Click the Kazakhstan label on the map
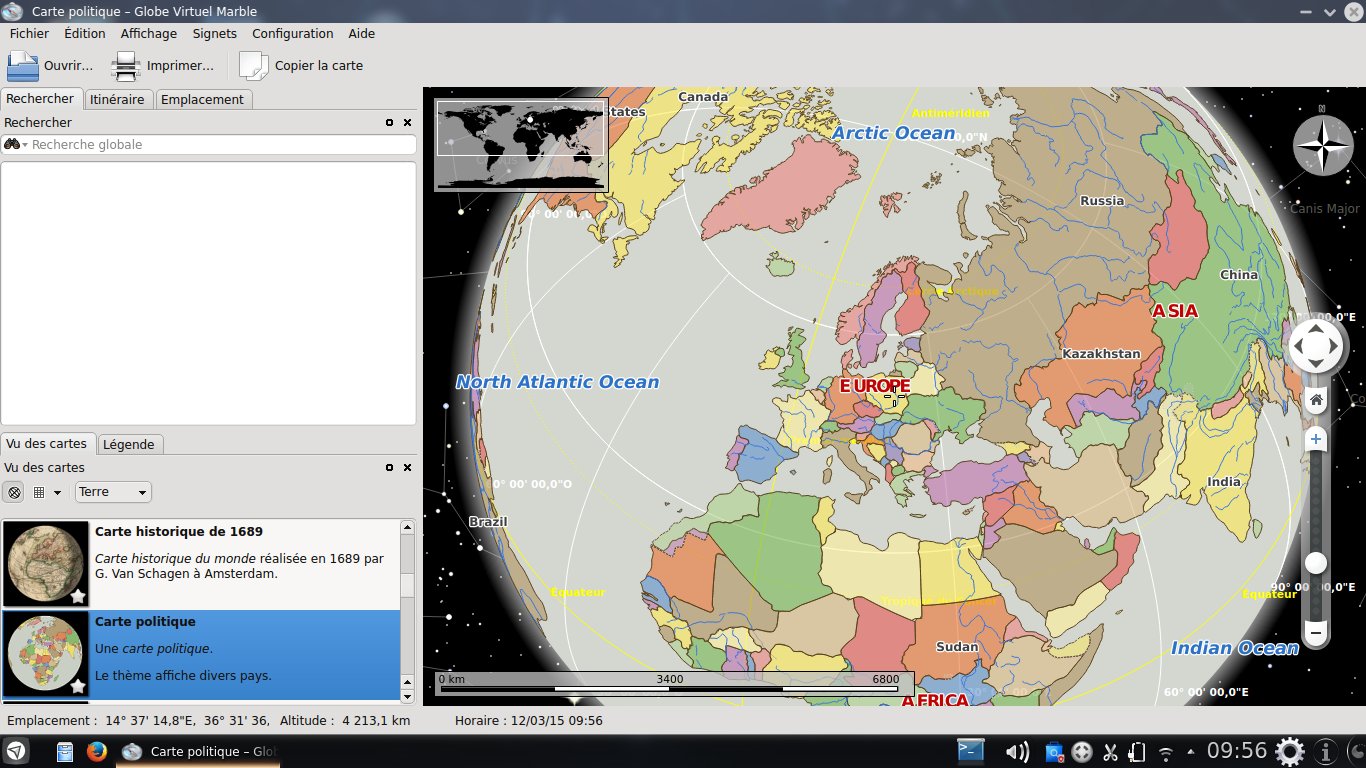This screenshot has height=768, width=1366. (x=1101, y=354)
